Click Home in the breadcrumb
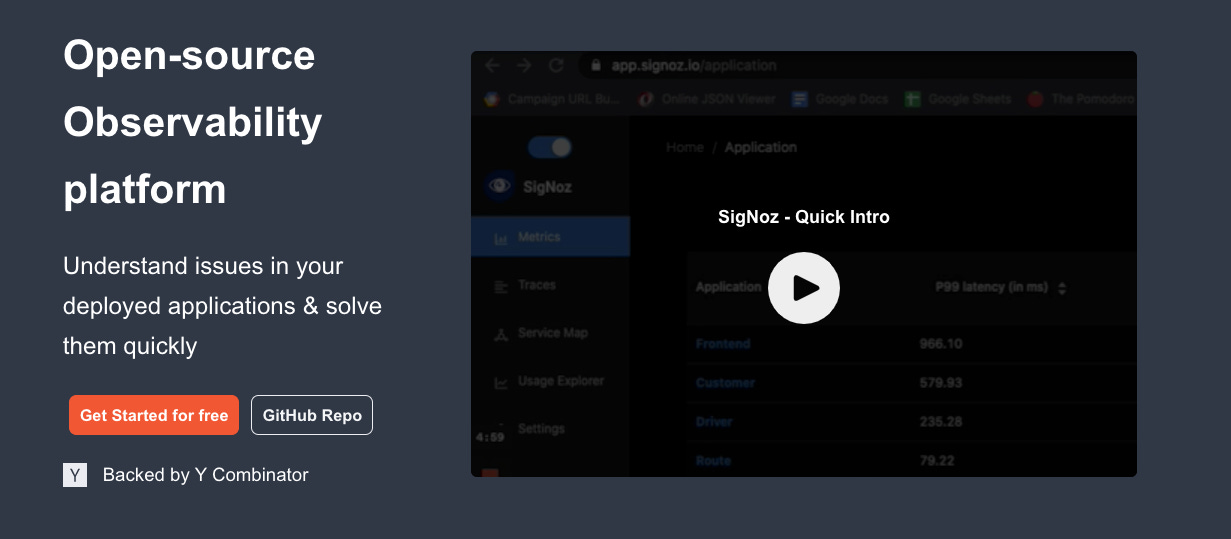The width and height of the screenshot is (1231, 539). click(x=685, y=147)
